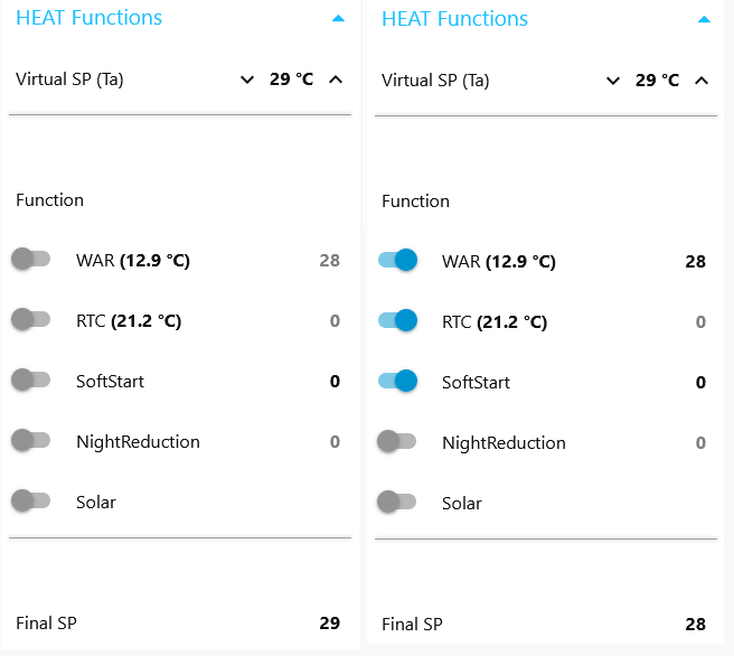Enable RTC toggle in left panel
The image size is (734, 656).
(x=30, y=320)
